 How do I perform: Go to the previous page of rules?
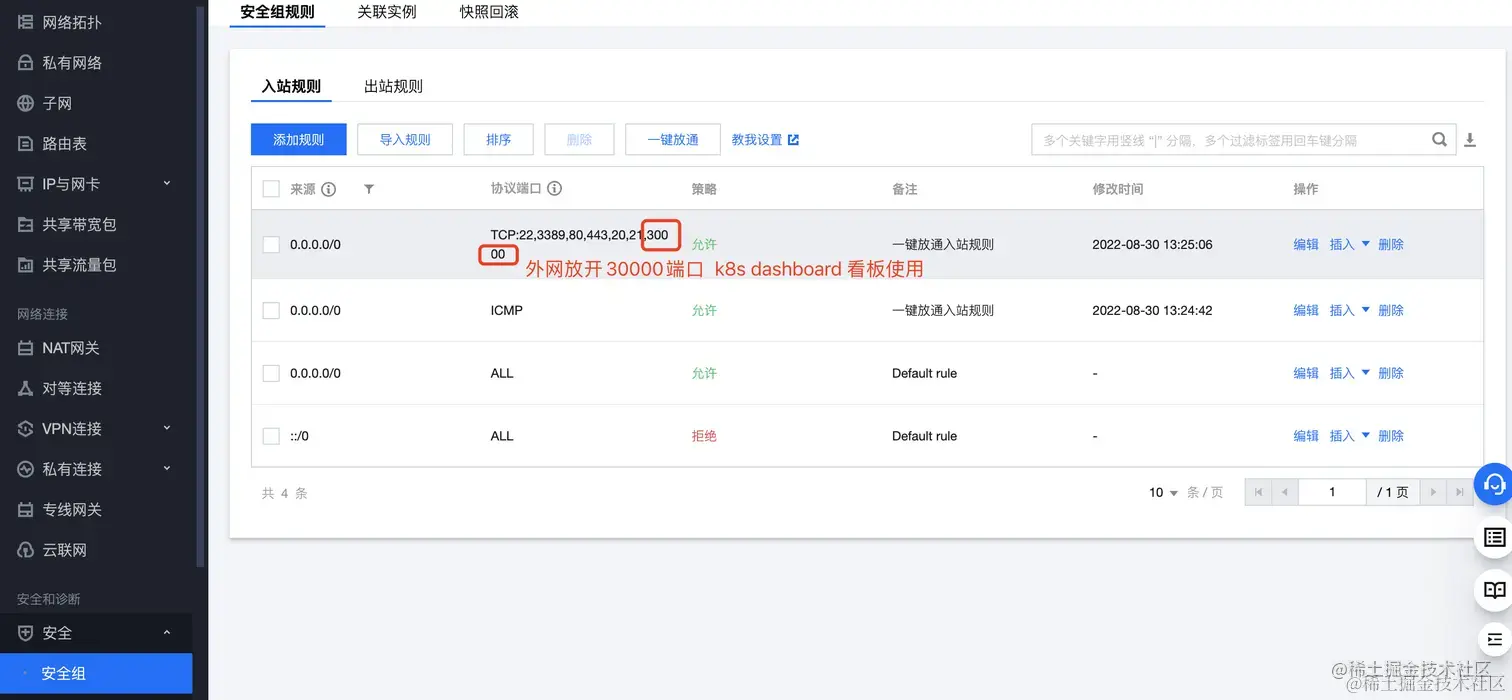tap(1285, 492)
